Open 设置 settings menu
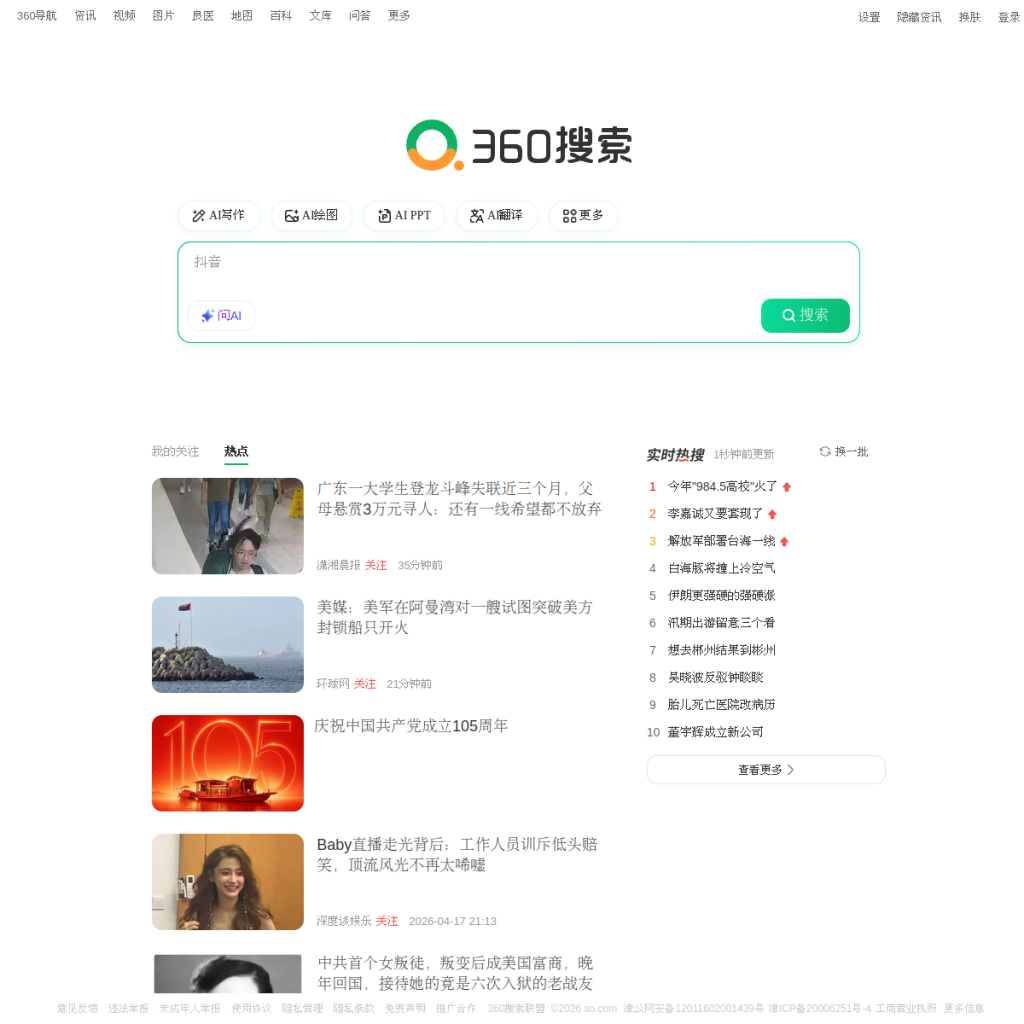This screenshot has width=1024, height=1024. 869,18
